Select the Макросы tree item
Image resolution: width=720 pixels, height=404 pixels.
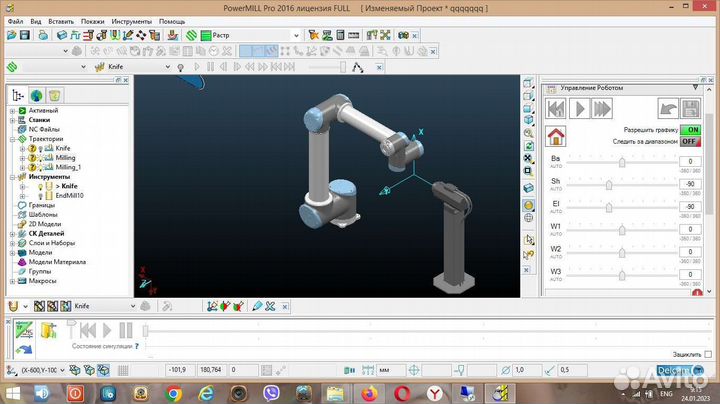pyautogui.click(x=42, y=281)
